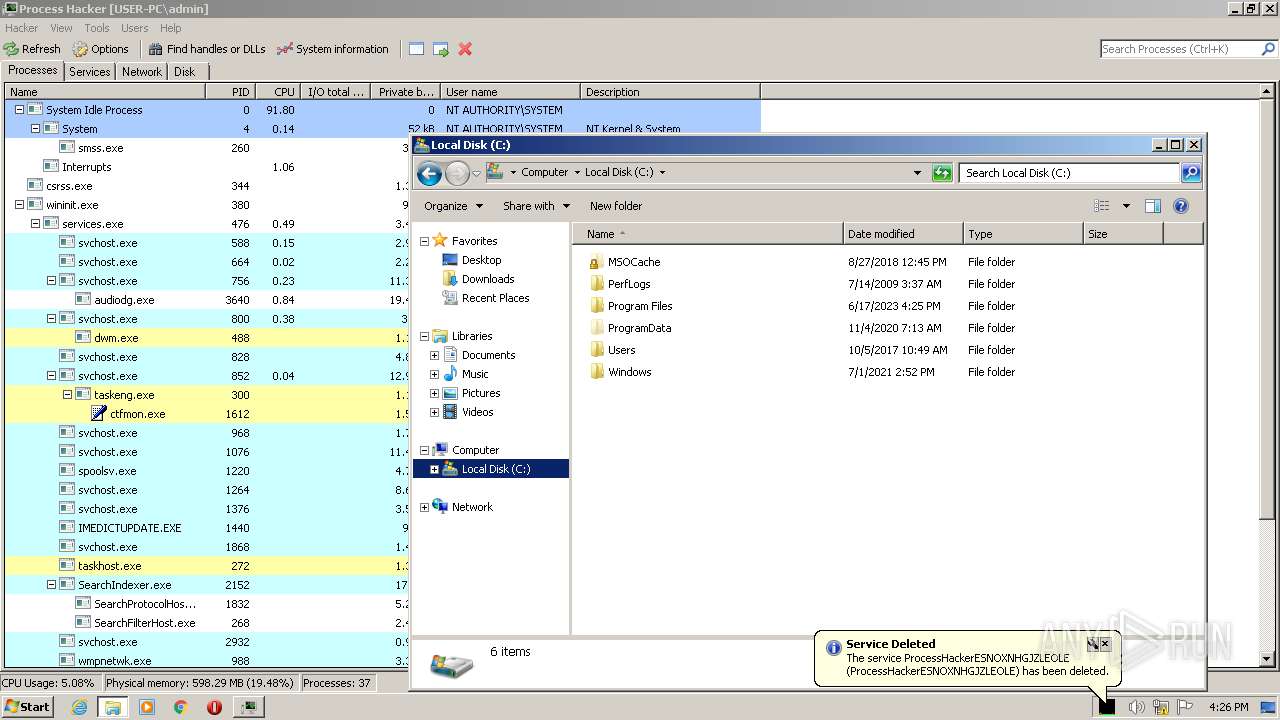Change view icon in Explorer toolbar
The image size is (1280, 720).
[x=1101, y=206]
